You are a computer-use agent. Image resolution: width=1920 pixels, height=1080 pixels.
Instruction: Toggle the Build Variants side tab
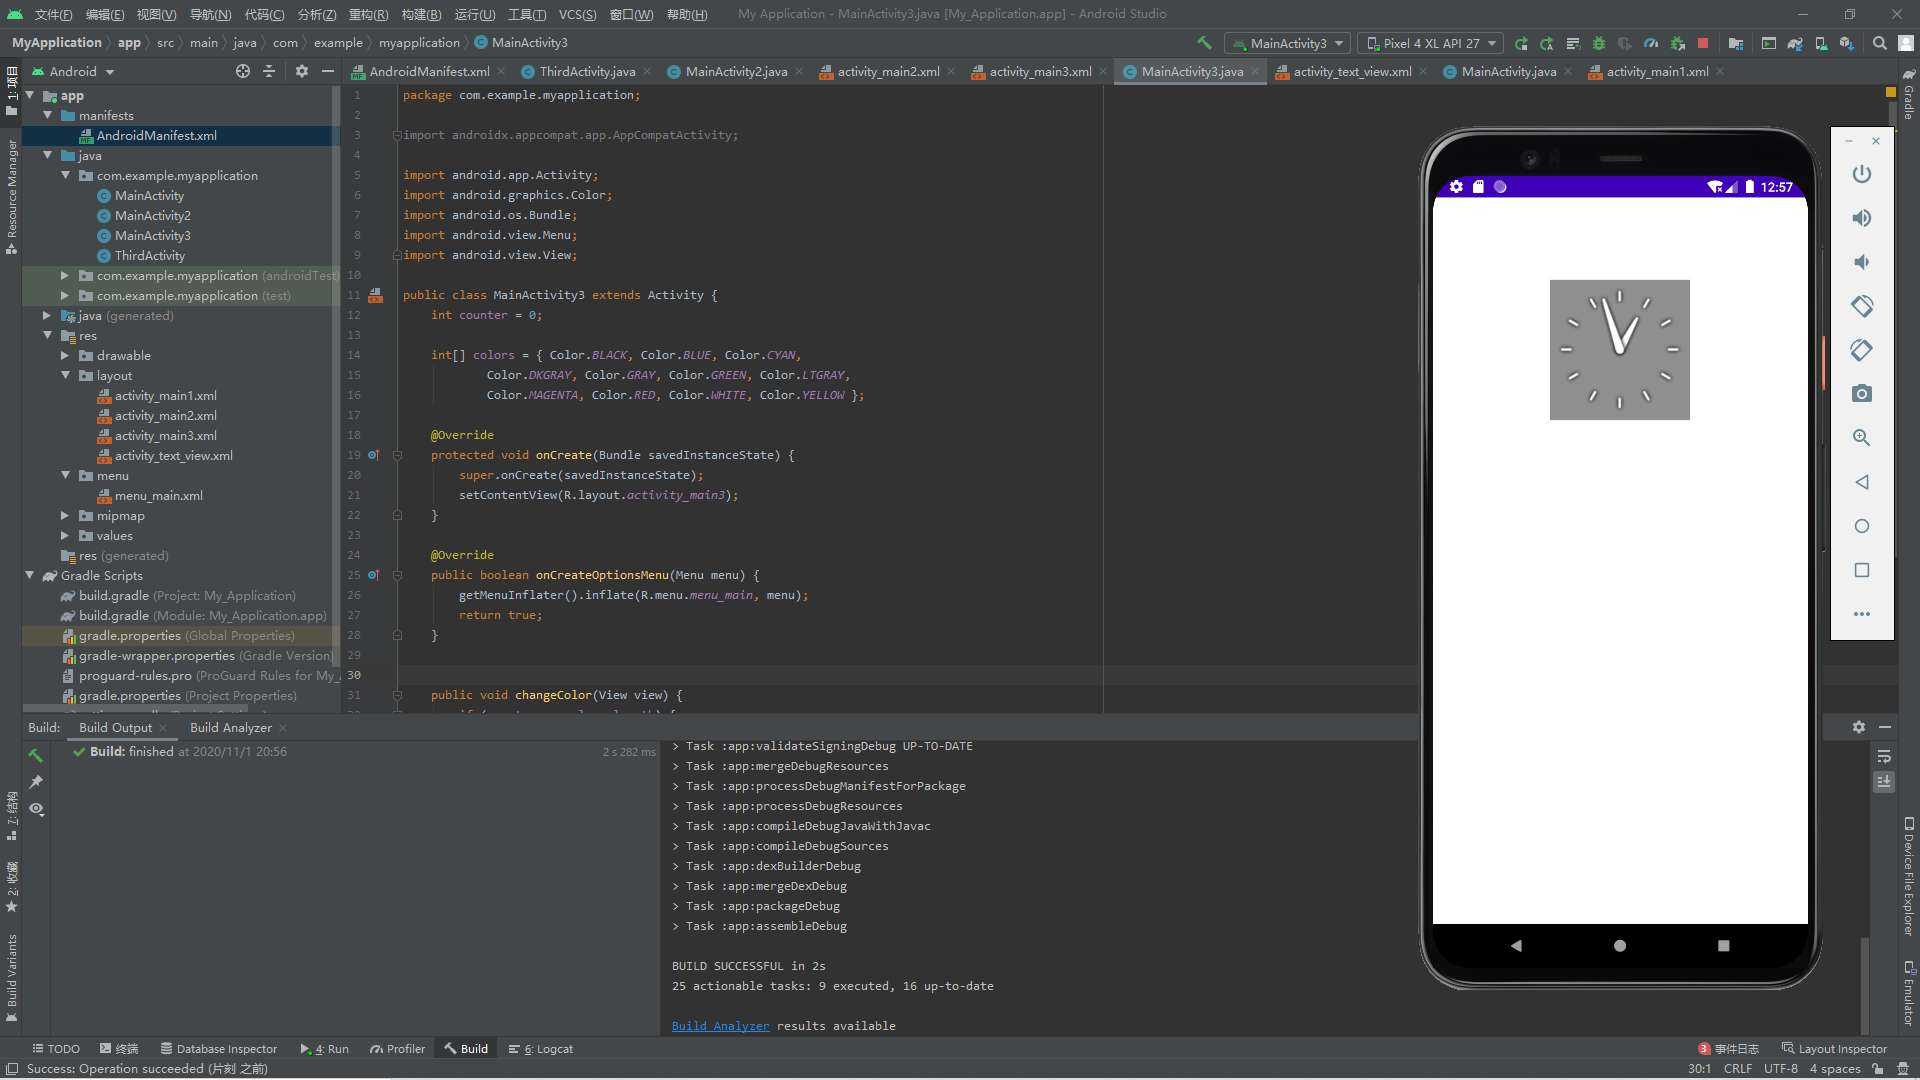point(11,977)
